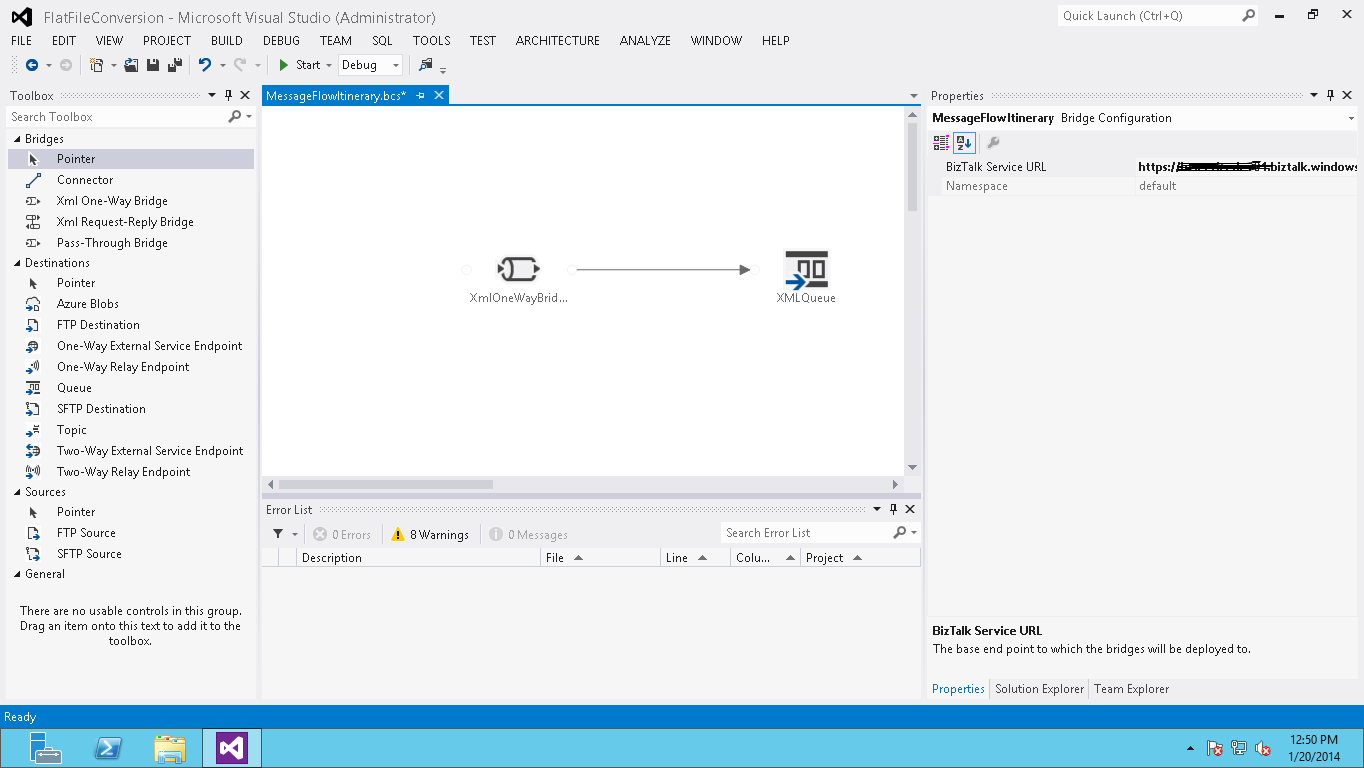This screenshot has height=768, width=1364.
Task: Collapse the Destinations toolbox group
Action: (x=17, y=263)
